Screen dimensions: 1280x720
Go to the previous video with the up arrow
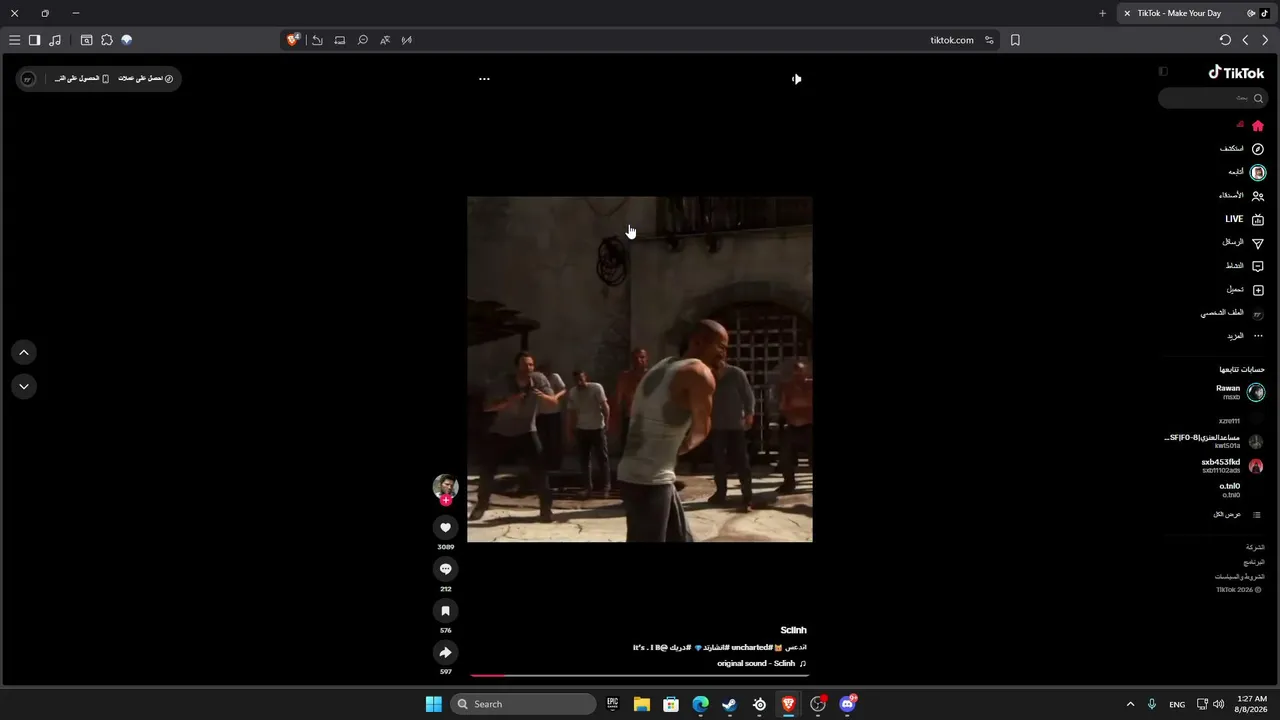click(24, 352)
